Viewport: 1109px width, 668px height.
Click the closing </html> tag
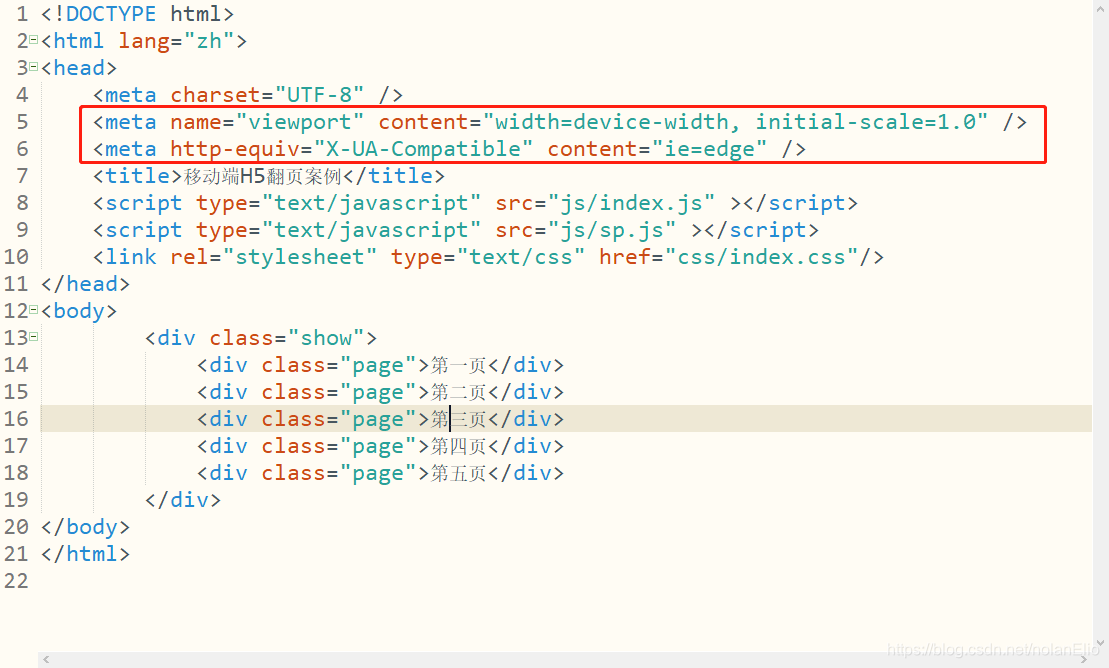(x=86, y=553)
